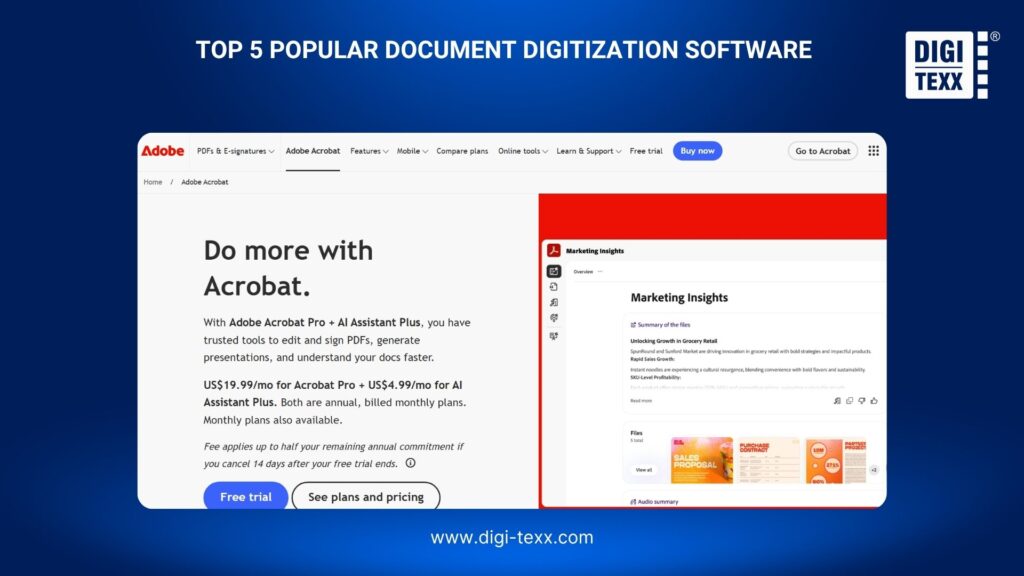The width and height of the screenshot is (1024, 576).
Task: Open the Sales Proposal file thumbnail
Action: click(702, 460)
